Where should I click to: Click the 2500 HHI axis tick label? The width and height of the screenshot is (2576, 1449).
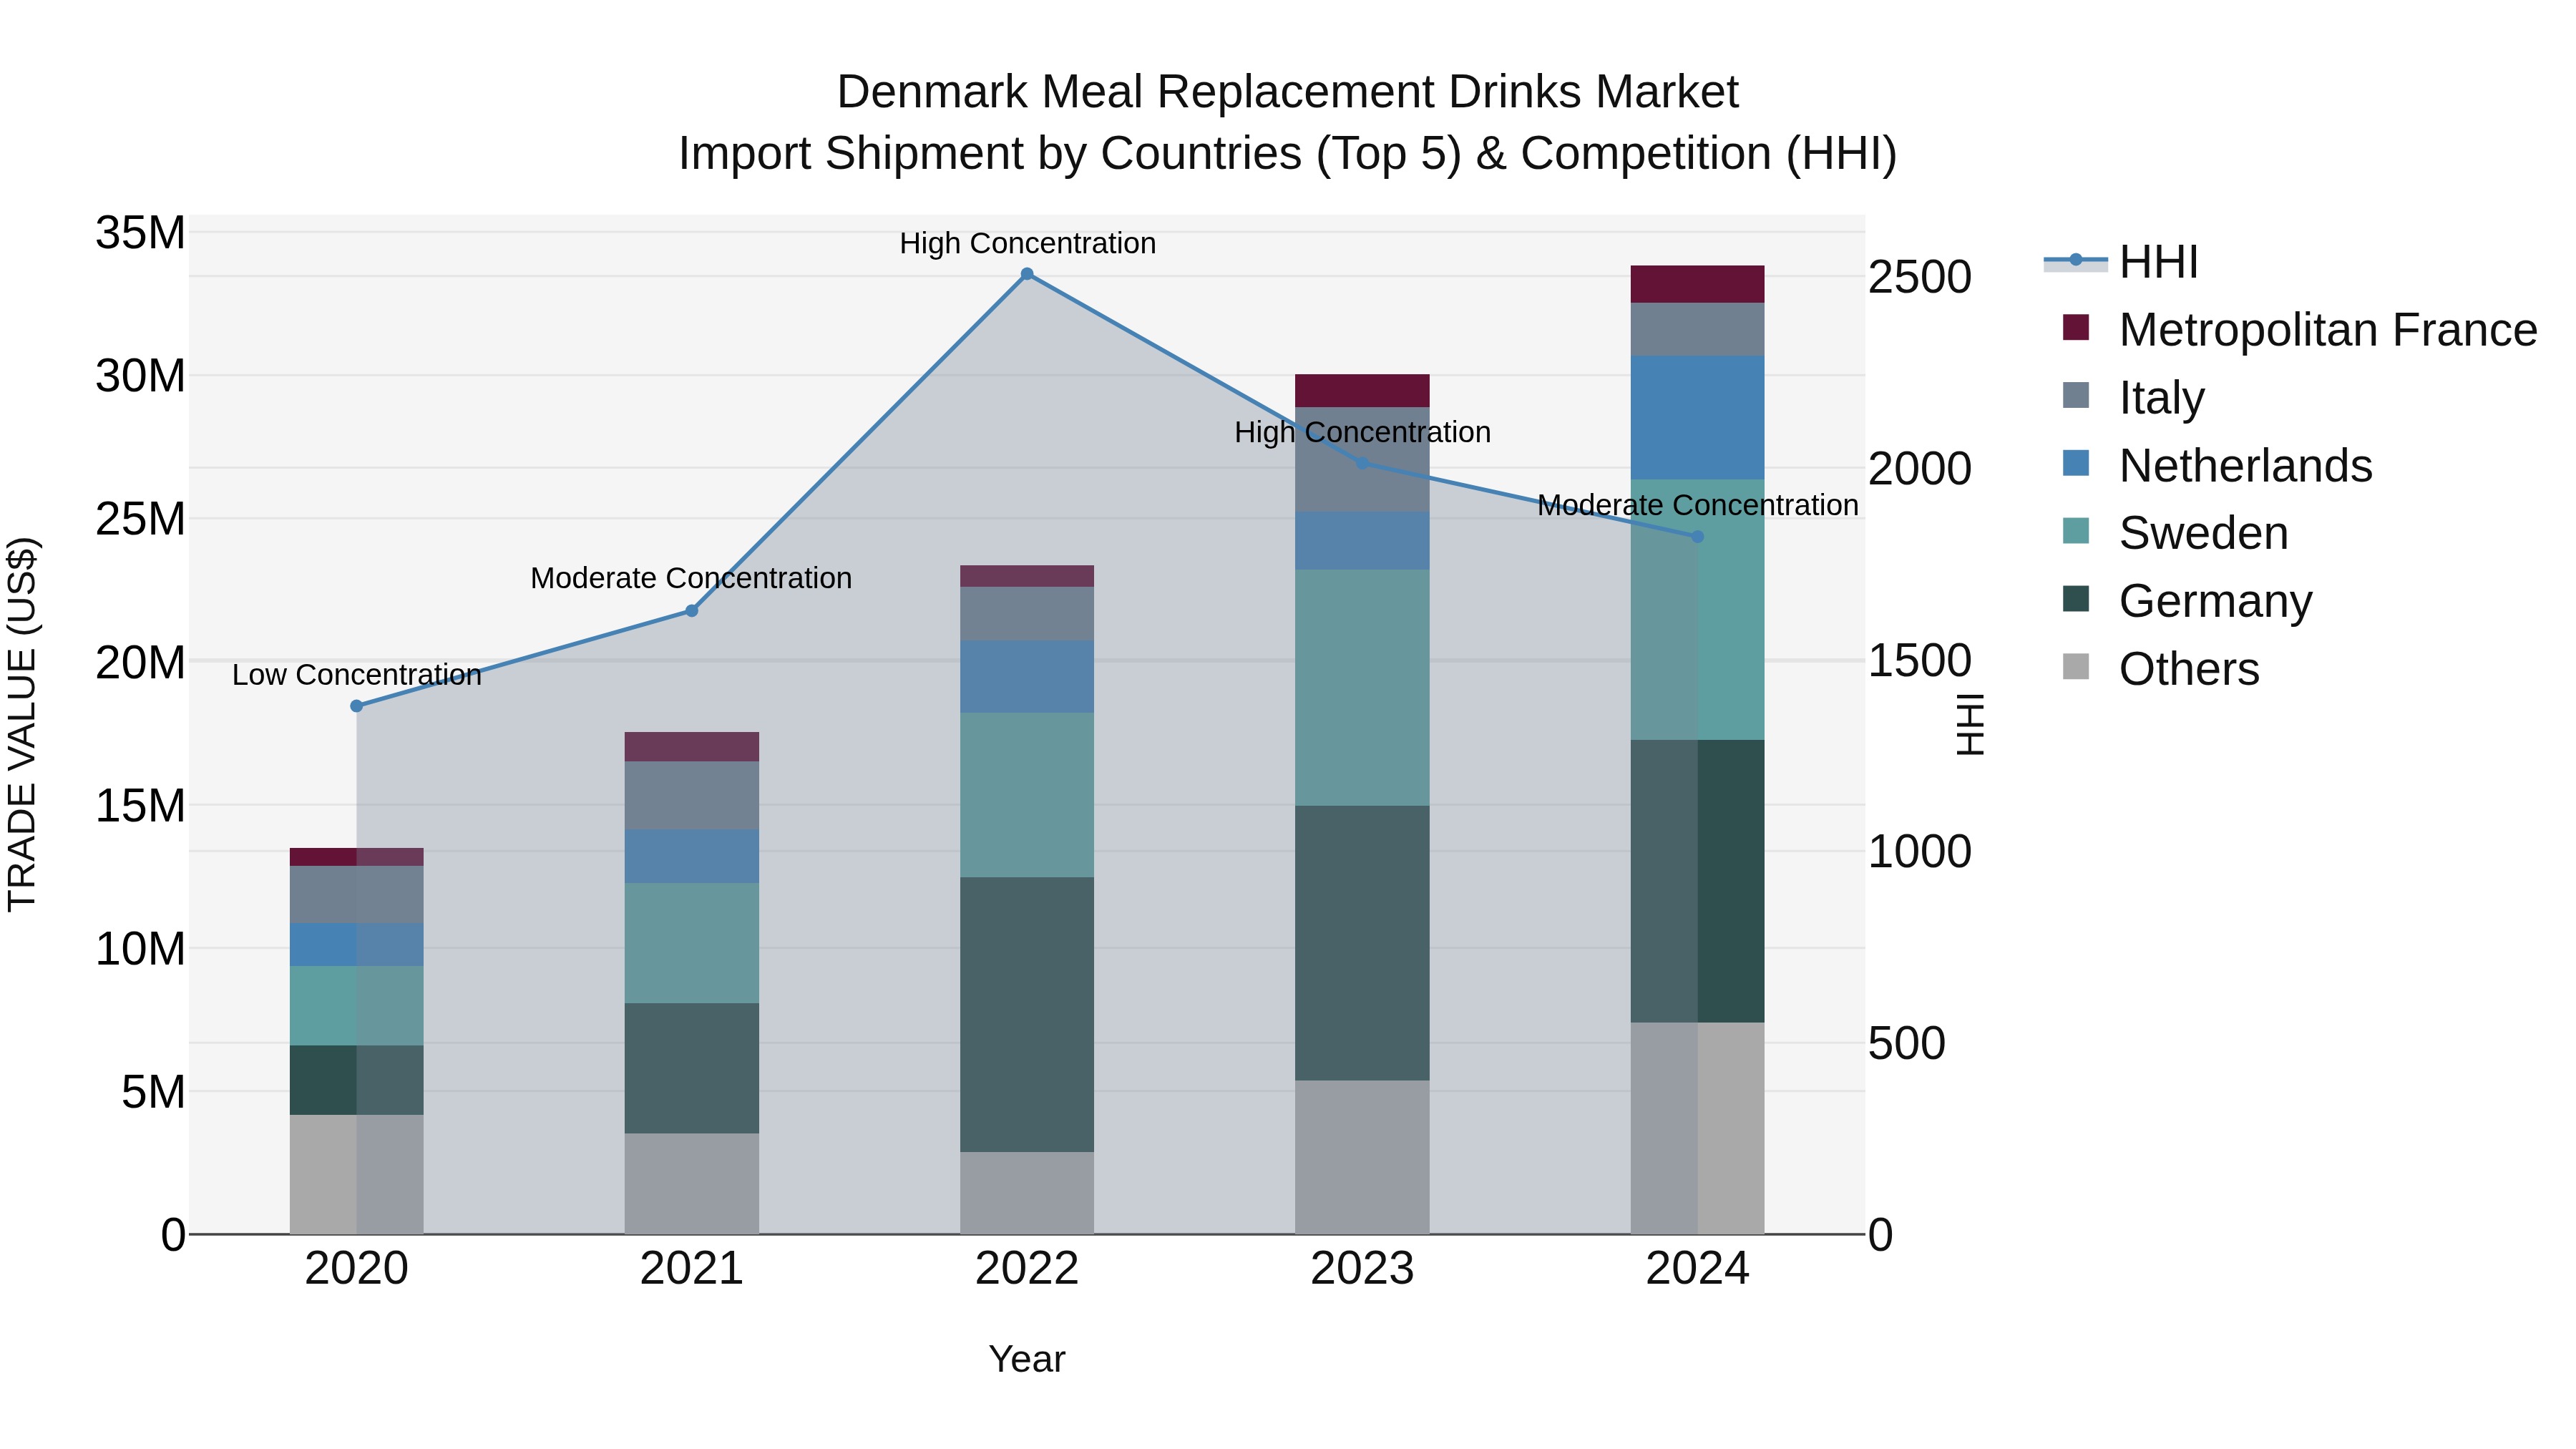[x=1920, y=277]
